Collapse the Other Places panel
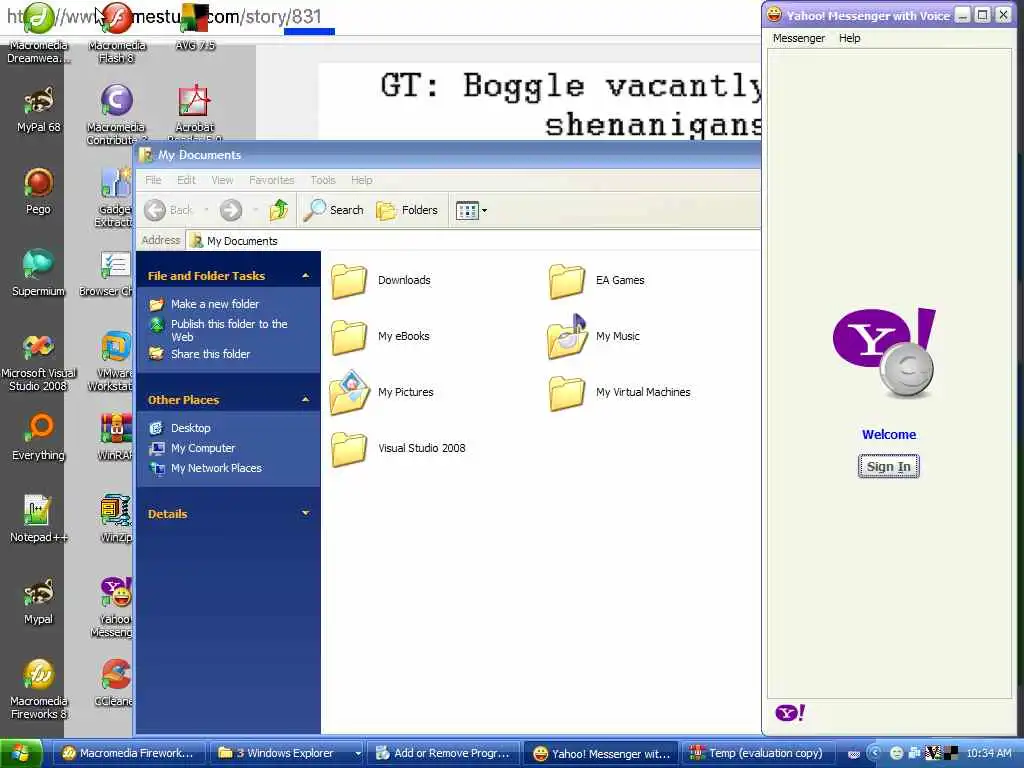 (x=305, y=400)
